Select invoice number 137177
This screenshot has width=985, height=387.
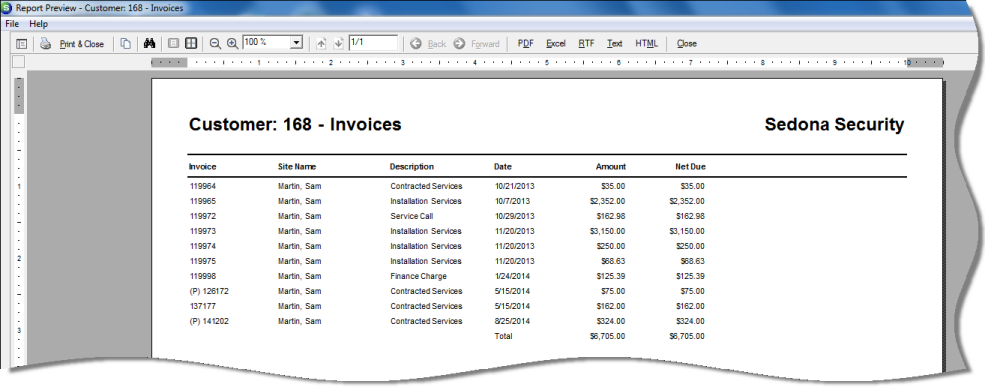coord(202,307)
